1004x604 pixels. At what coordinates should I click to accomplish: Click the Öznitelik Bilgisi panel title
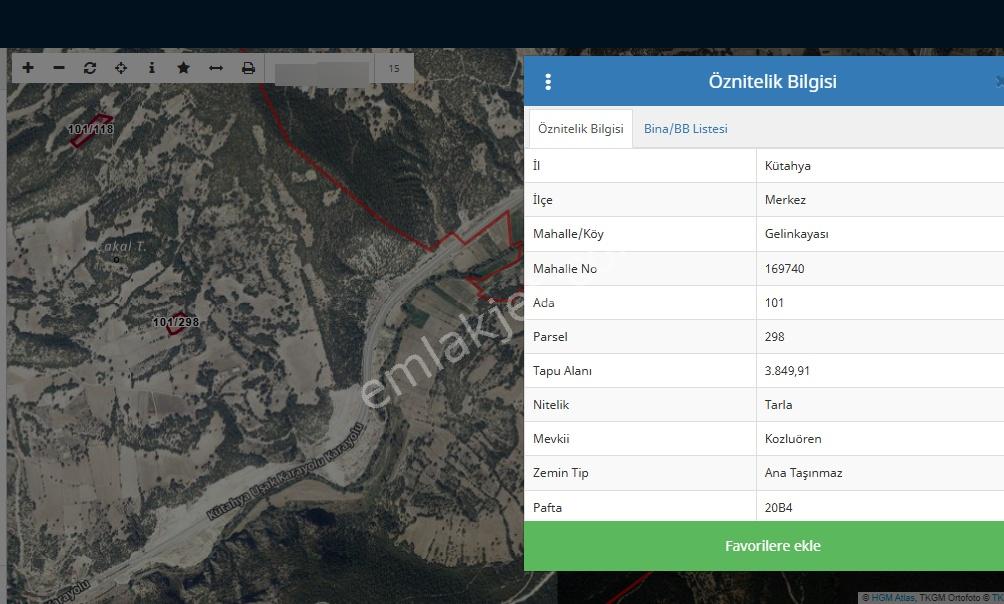[x=772, y=81]
